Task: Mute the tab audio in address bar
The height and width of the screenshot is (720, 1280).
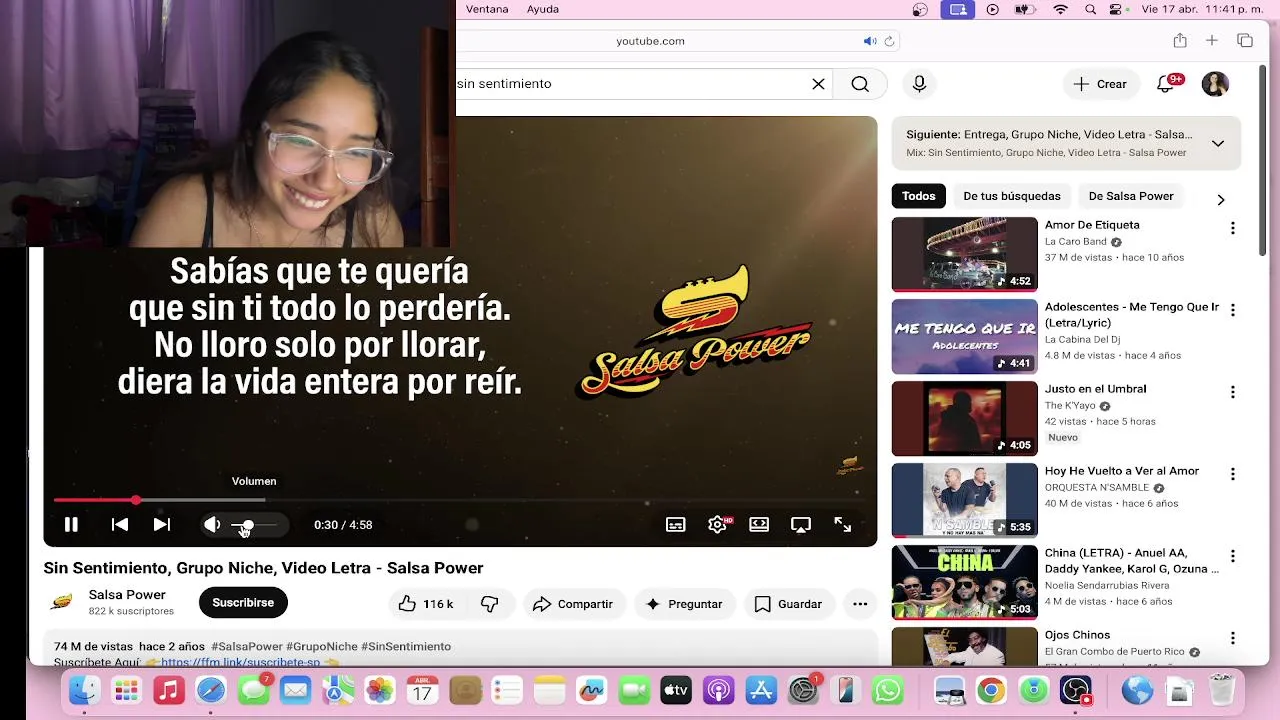Action: tap(869, 41)
